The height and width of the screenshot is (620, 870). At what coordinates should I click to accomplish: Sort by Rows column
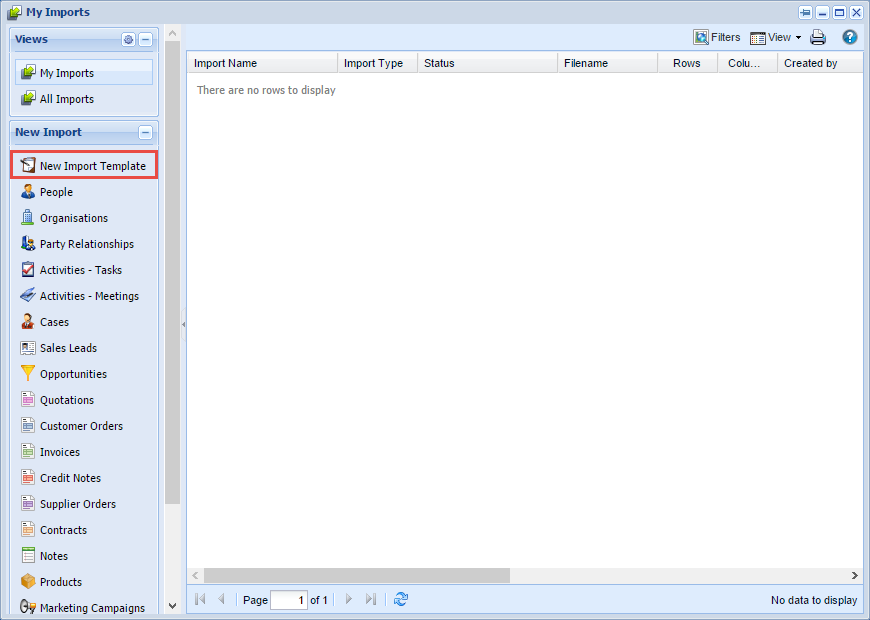tap(687, 63)
